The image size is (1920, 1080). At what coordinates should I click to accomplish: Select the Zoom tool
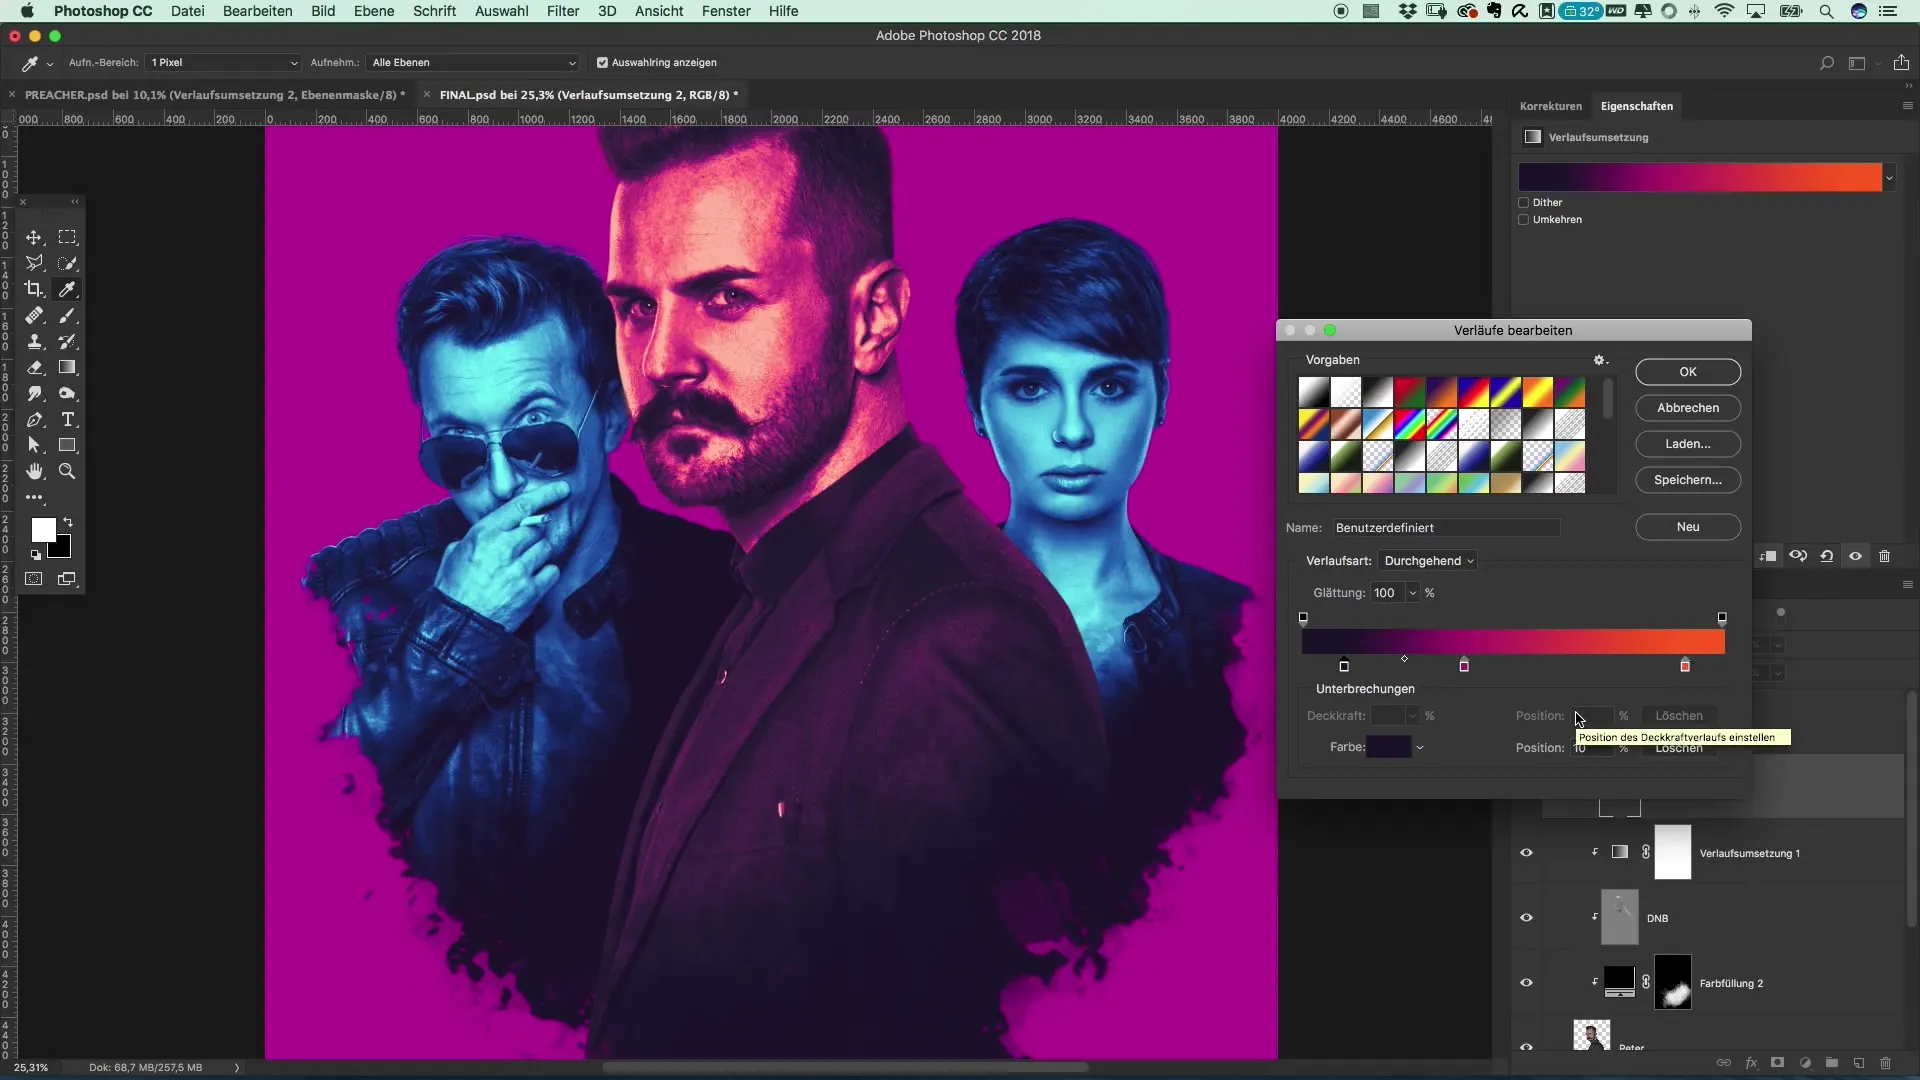[67, 471]
